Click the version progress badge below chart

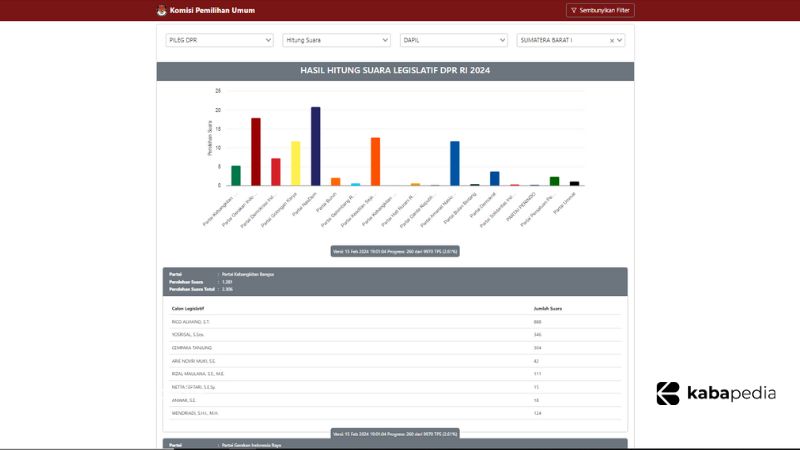tap(395, 251)
